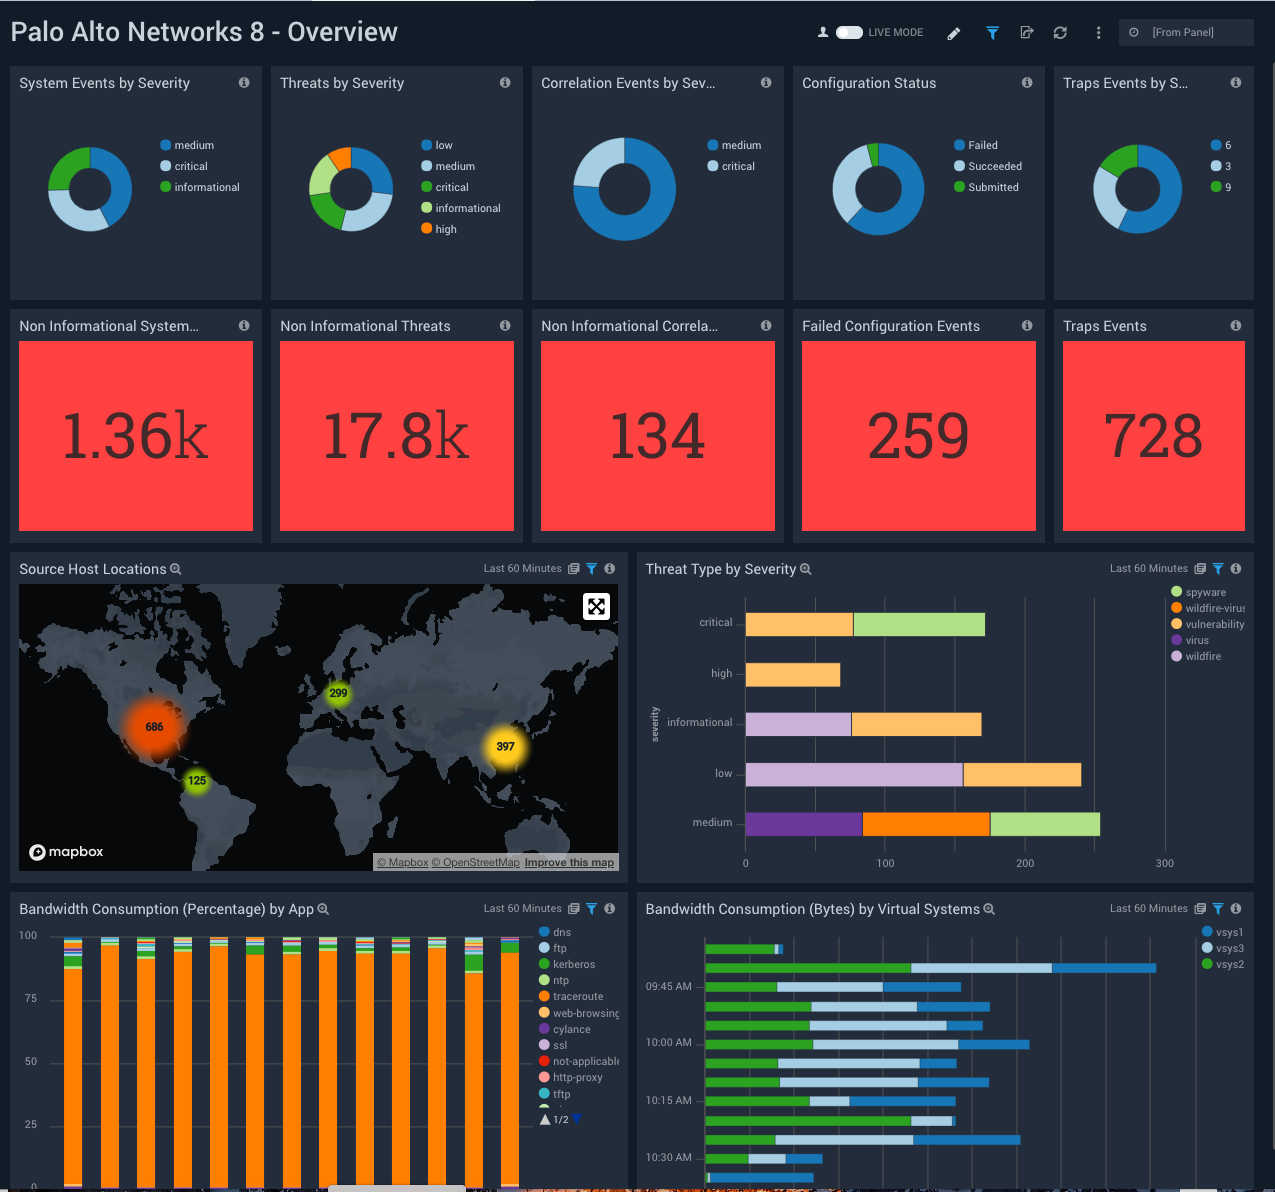Click the 17.8k Non Informational Threats tile
Viewport: 1275px width, 1192px height.
[x=397, y=436]
